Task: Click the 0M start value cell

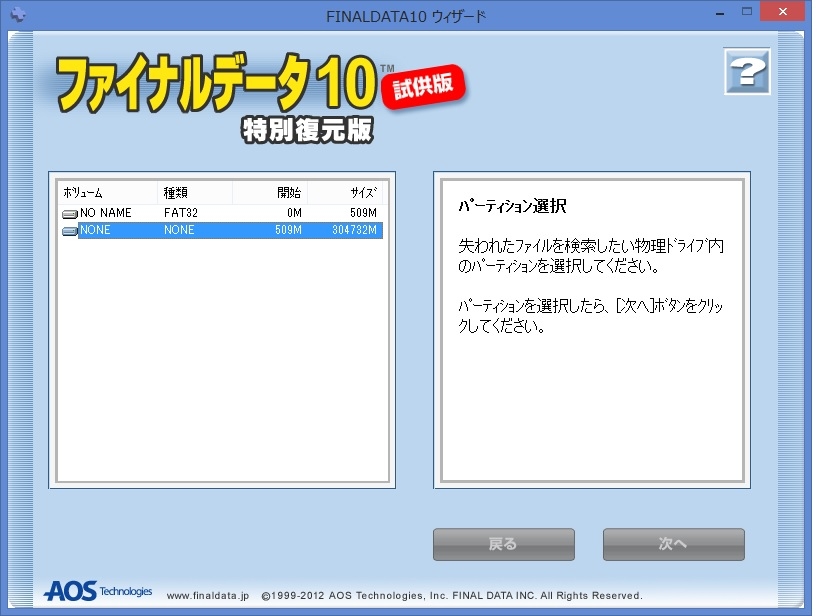Action: click(294, 213)
